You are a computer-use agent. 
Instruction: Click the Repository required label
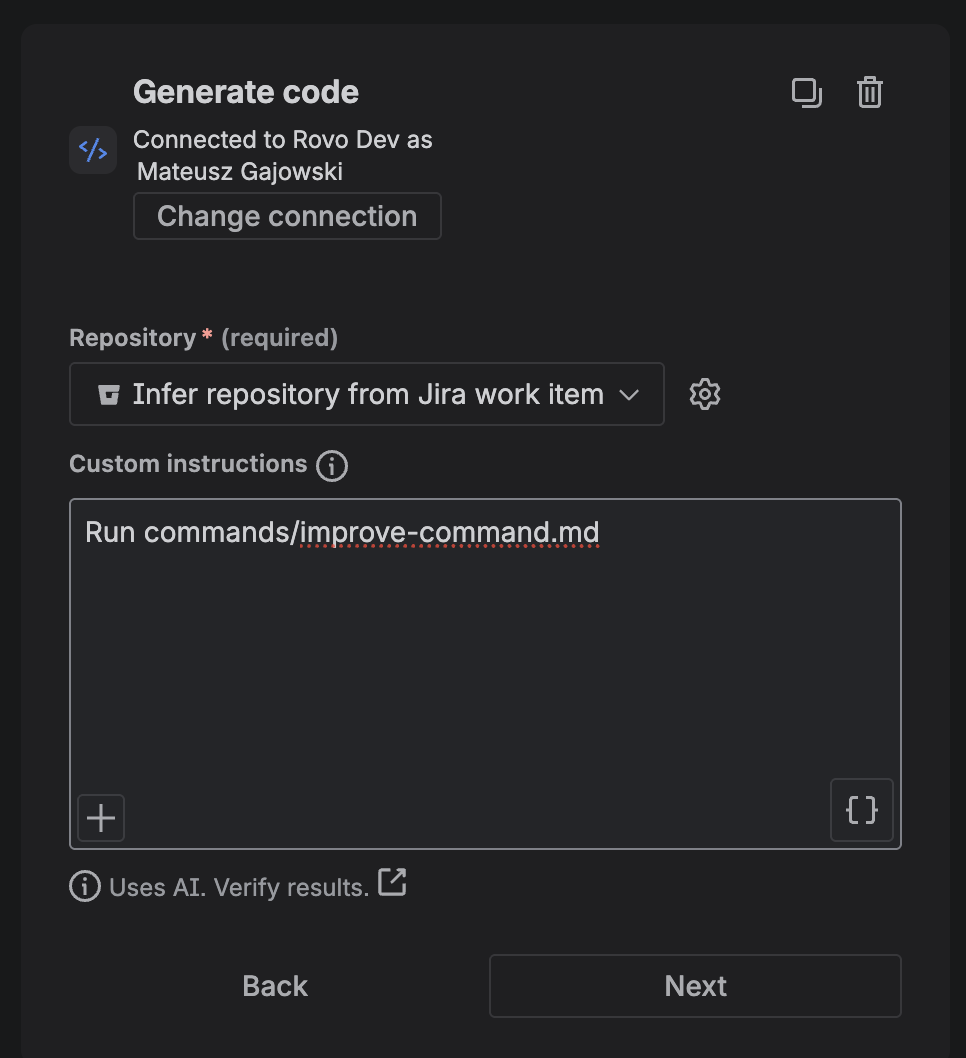[204, 337]
